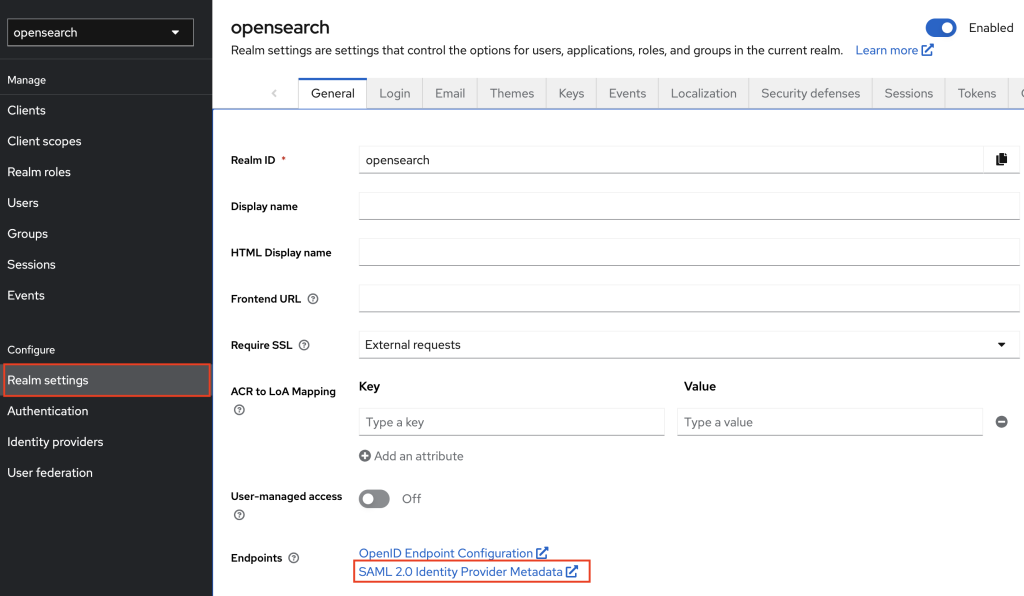Show help for User-managed access
The width and height of the screenshot is (1024, 596).
click(x=239, y=515)
